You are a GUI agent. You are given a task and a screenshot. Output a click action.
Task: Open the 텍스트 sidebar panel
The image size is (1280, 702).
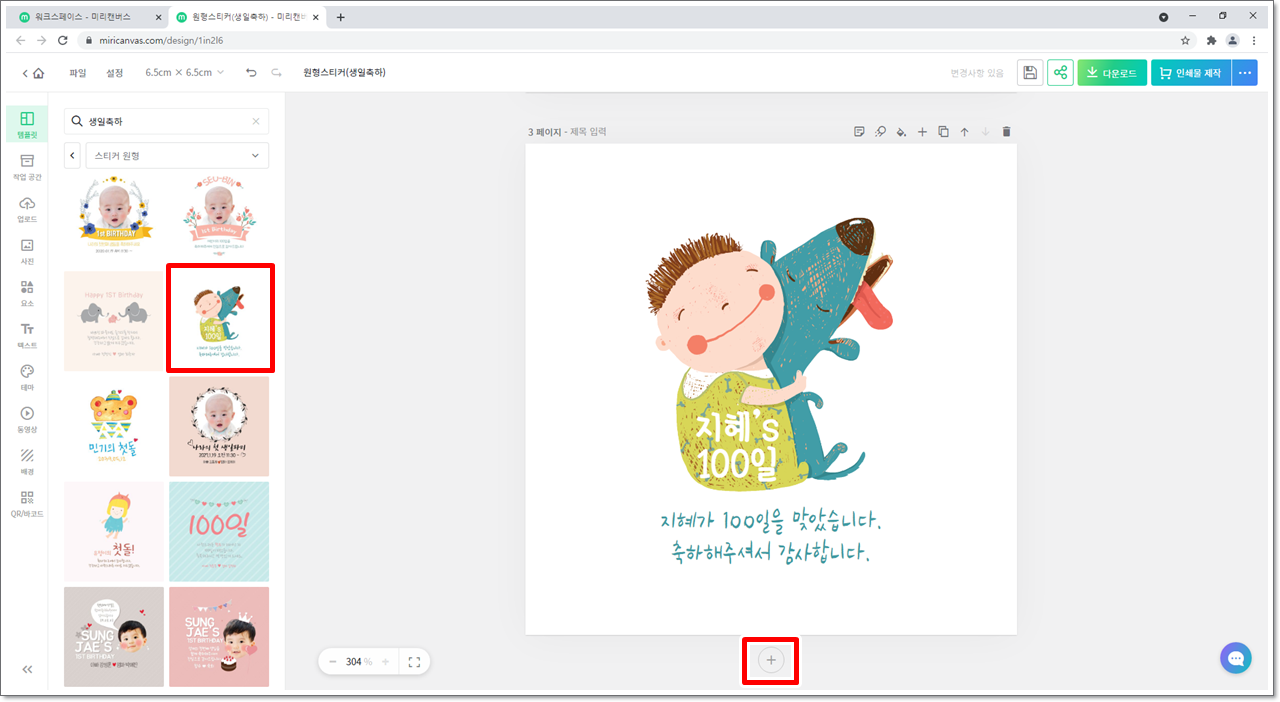[27, 335]
